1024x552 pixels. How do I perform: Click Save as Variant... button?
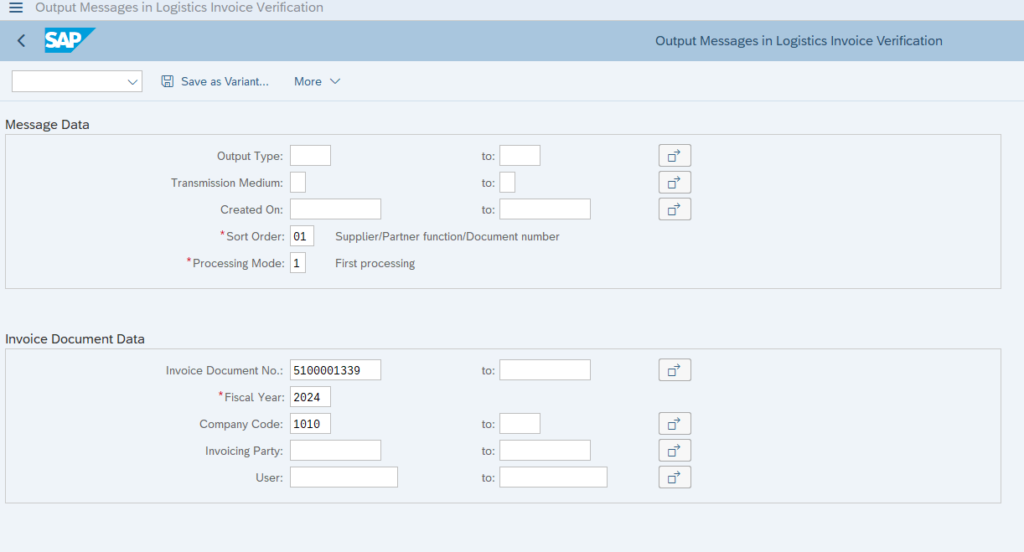tap(215, 82)
